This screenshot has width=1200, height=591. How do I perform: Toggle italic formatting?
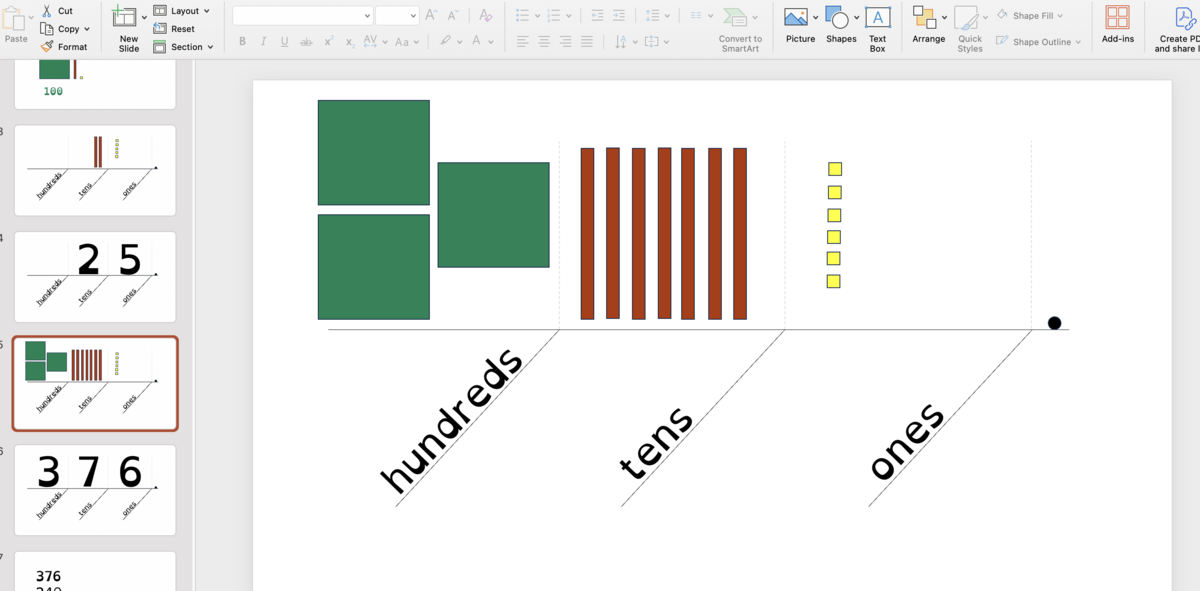pos(263,41)
